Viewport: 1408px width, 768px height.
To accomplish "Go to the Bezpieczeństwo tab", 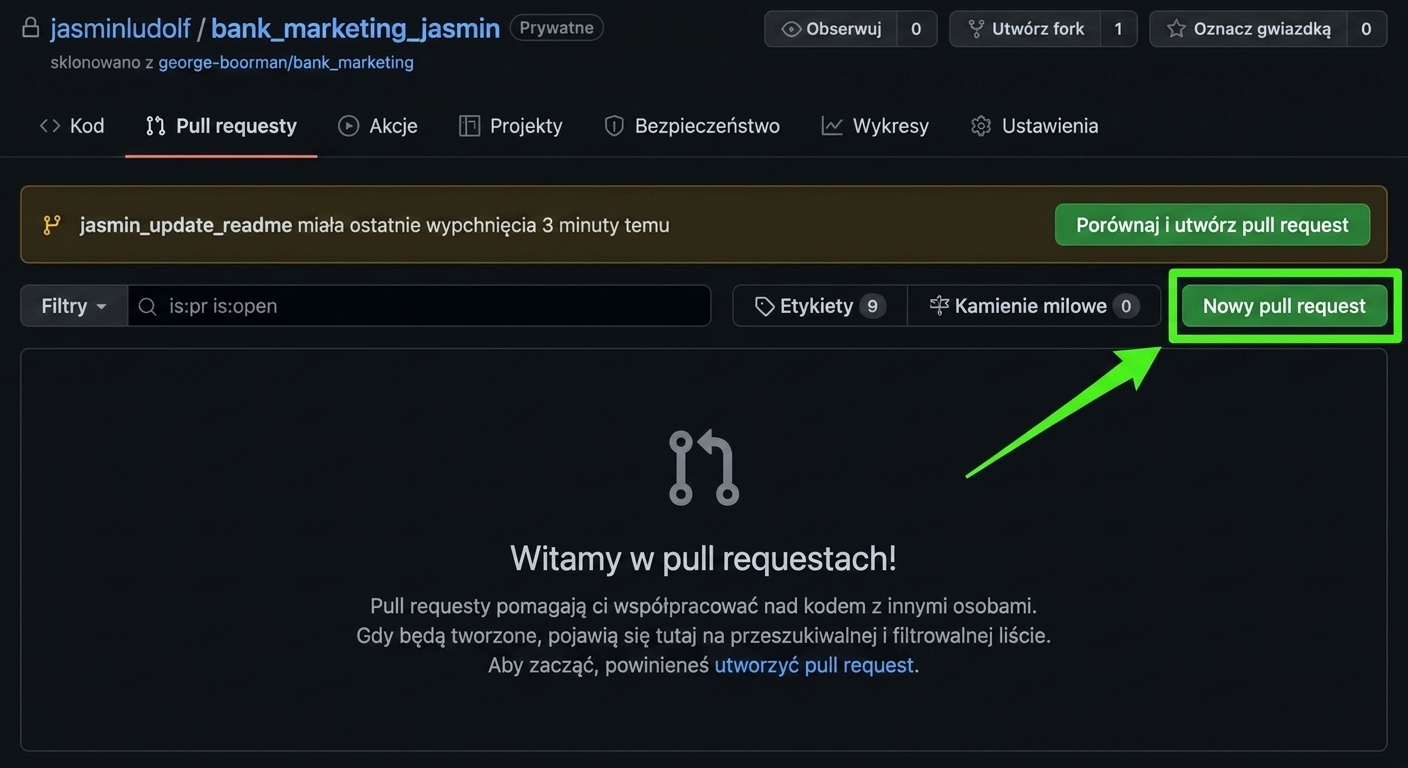I will coord(692,126).
